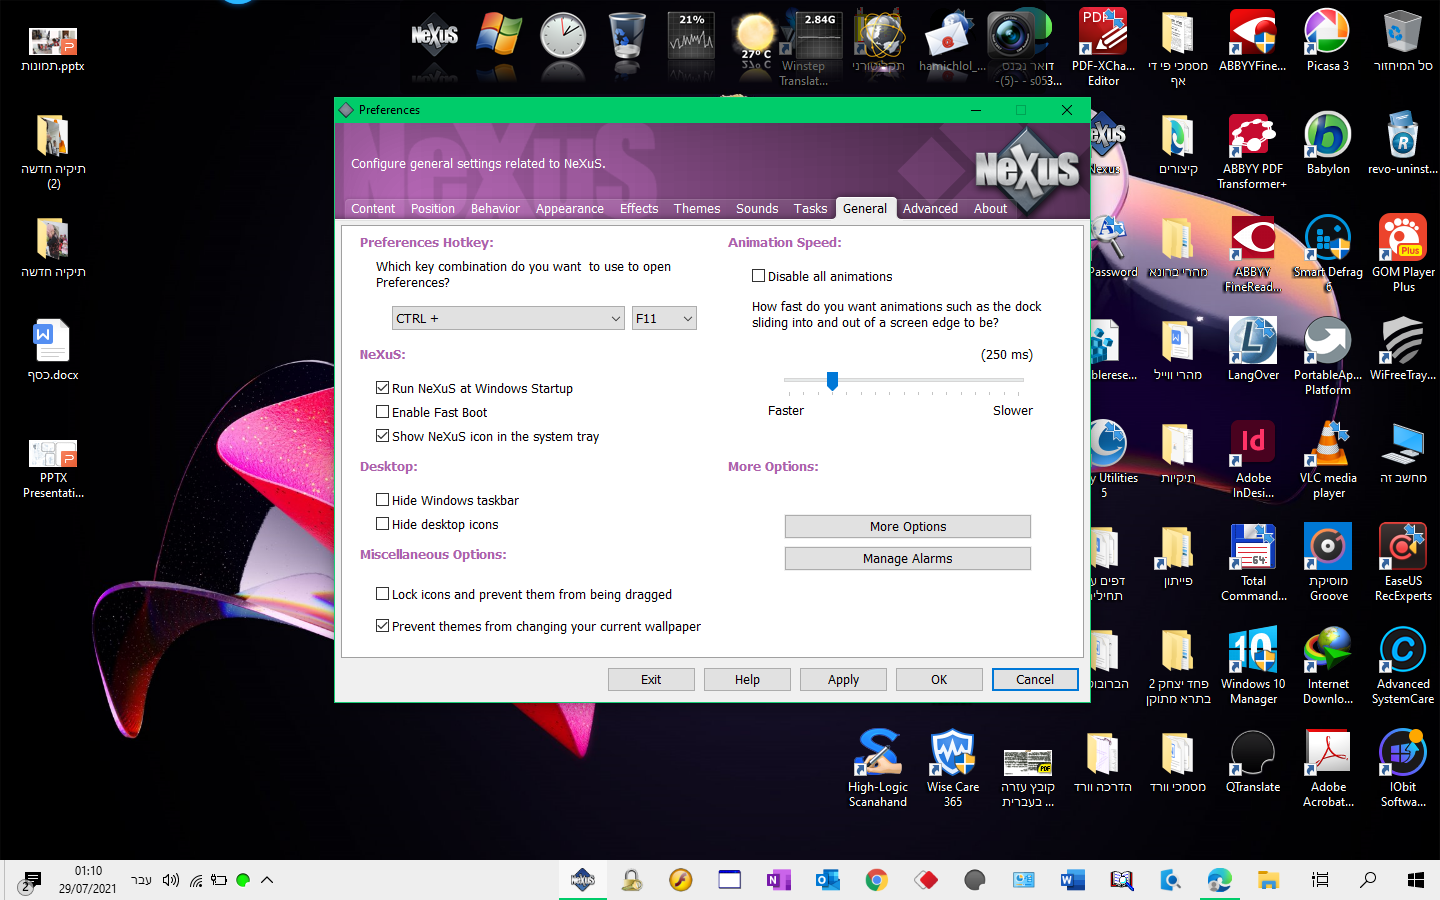The width and height of the screenshot is (1440, 900).
Task: Toggle Run NeXuS at Windows Startup
Action: (382, 388)
